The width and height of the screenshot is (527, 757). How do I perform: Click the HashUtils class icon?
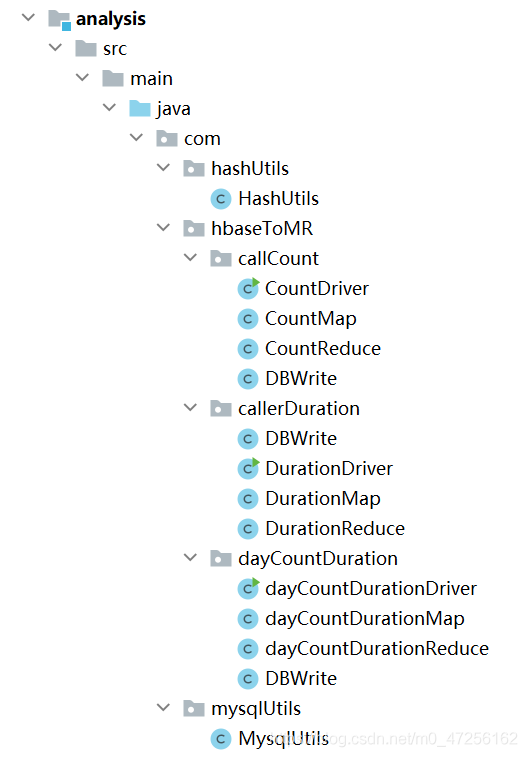(x=221, y=199)
